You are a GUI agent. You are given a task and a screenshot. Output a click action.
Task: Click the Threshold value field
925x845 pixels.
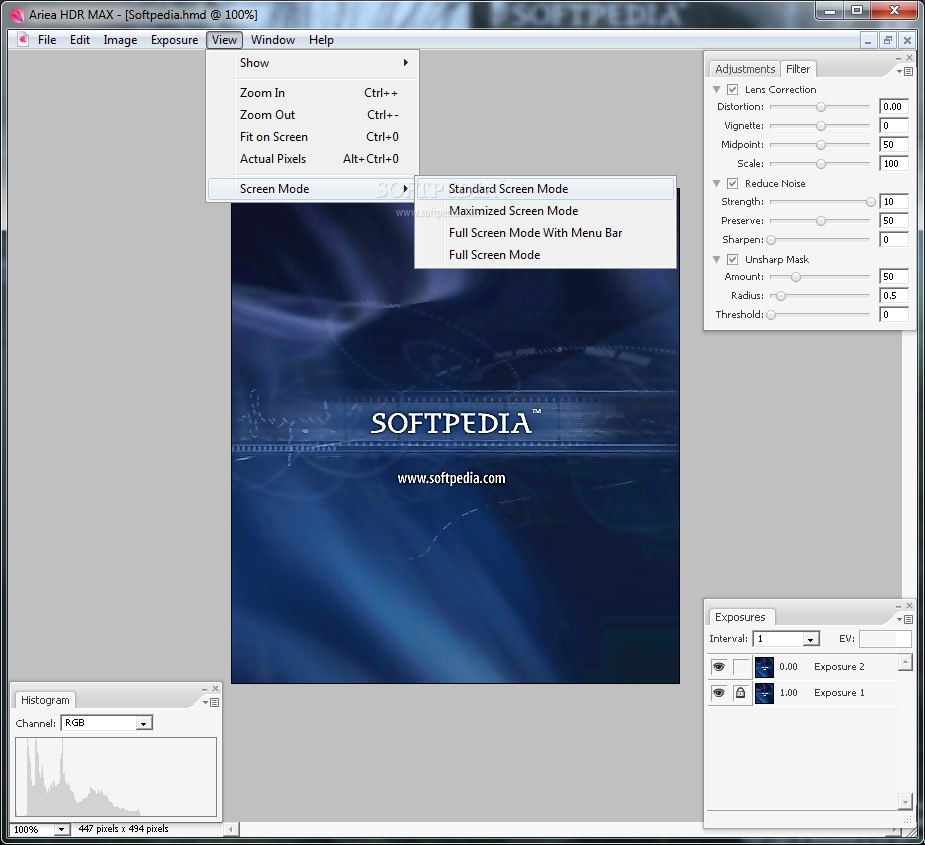click(x=894, y=315)
